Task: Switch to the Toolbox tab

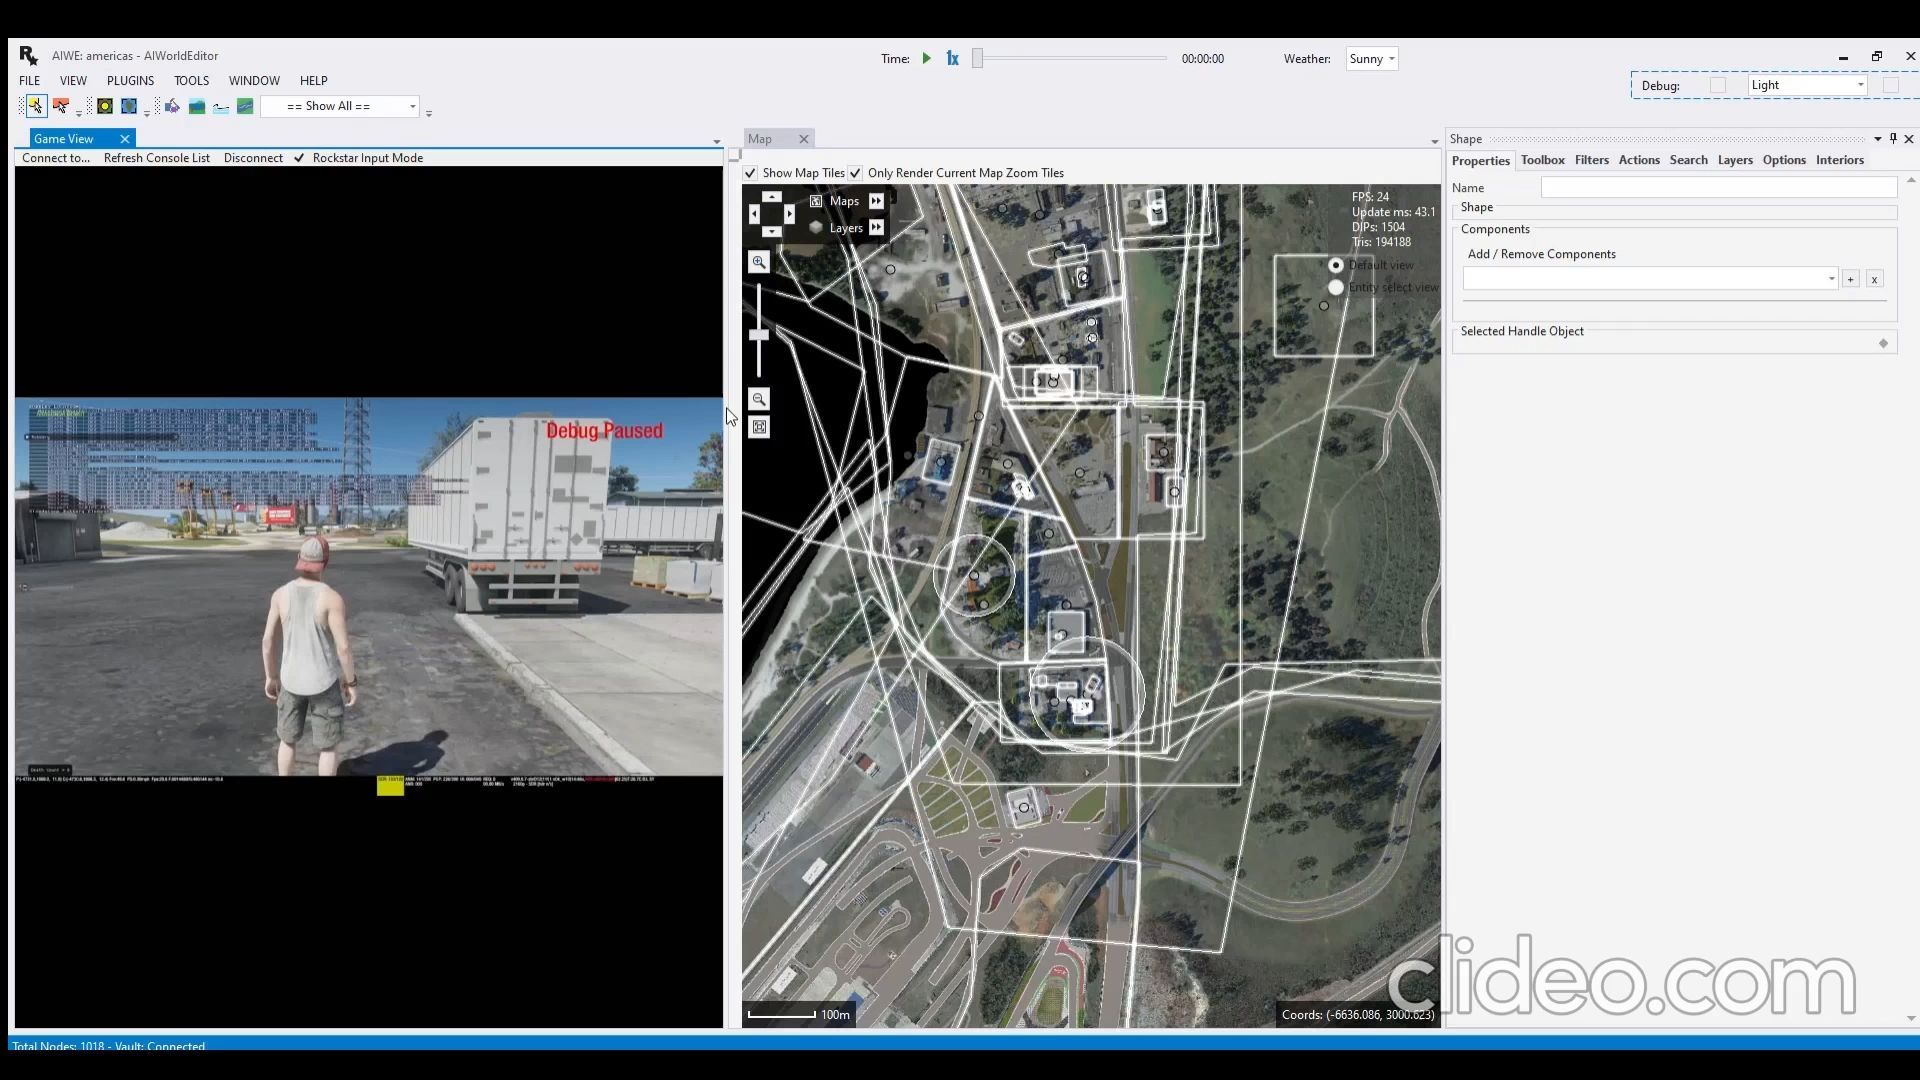Action: (x=1542, y=160)
